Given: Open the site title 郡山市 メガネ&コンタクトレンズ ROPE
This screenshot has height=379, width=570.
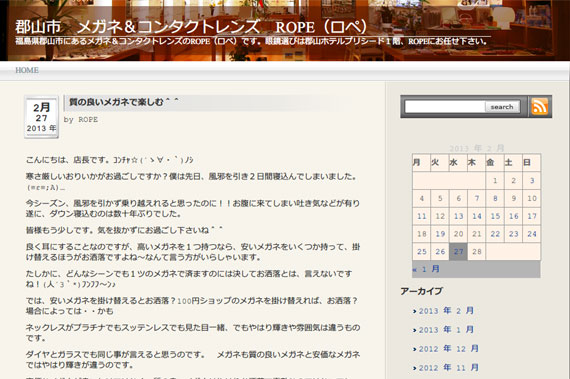Looking at the screenshot, I should 191,27.
